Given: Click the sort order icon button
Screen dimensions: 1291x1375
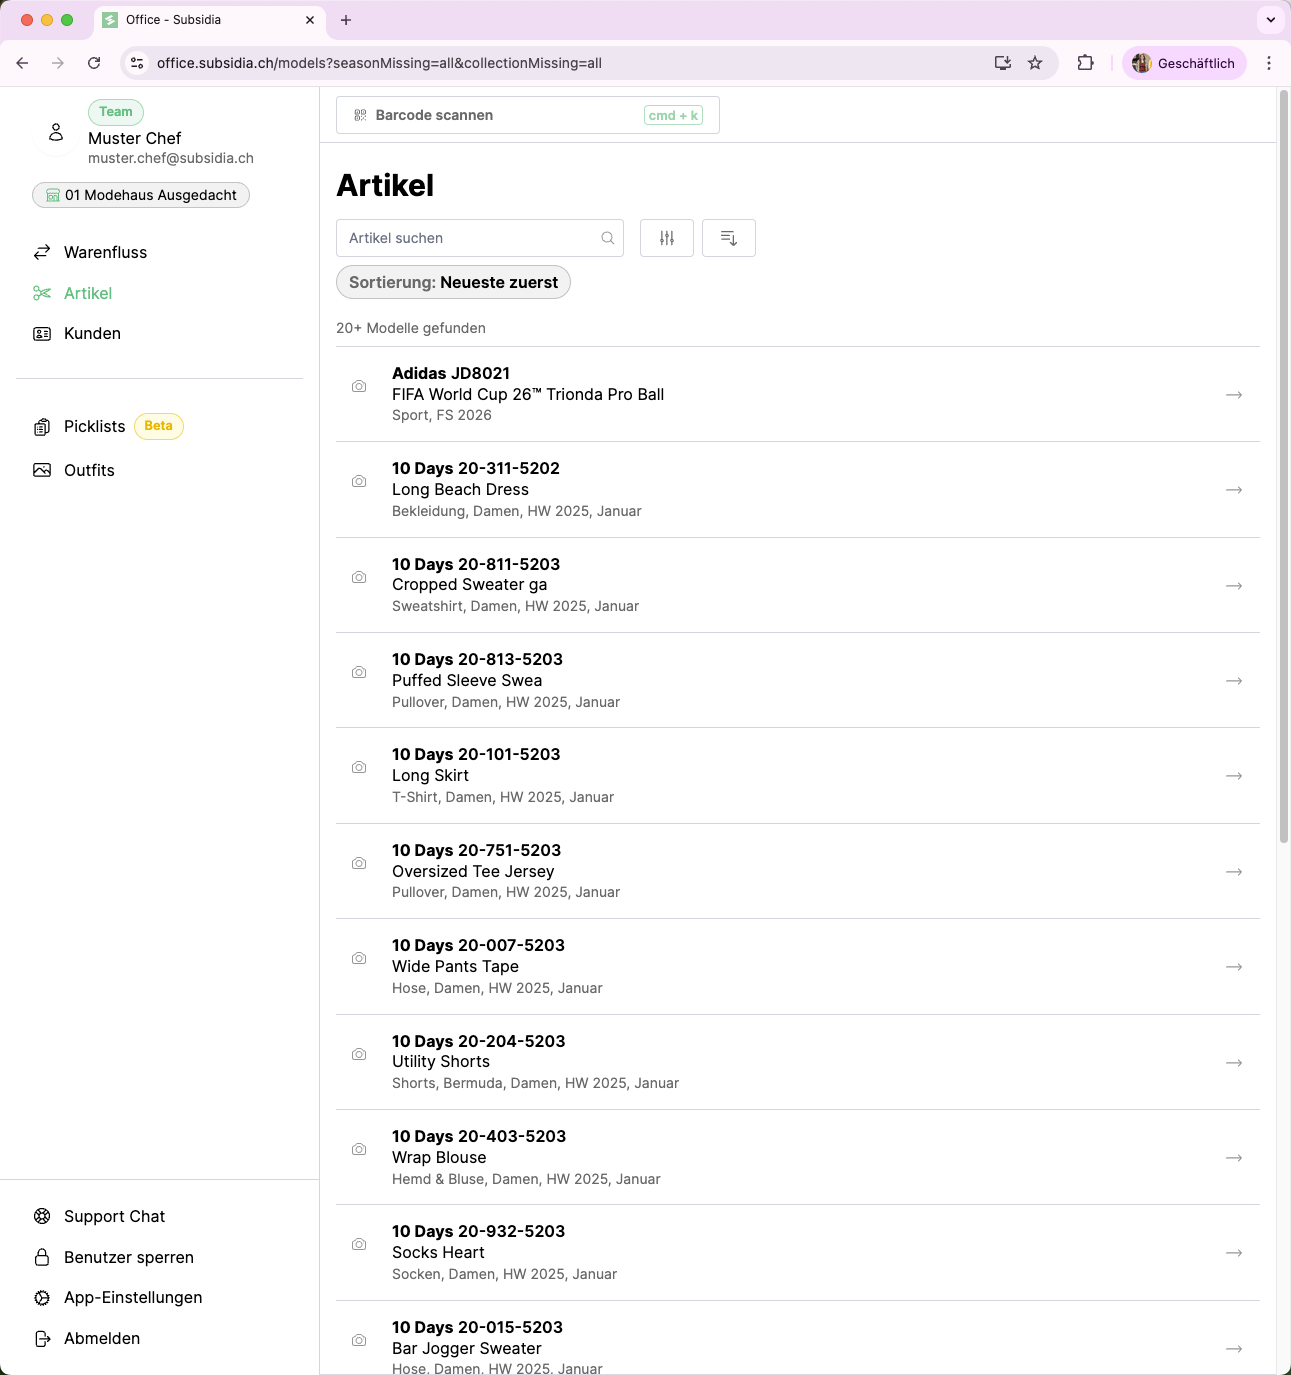Looking at the screenshot, I should [729, 238].
